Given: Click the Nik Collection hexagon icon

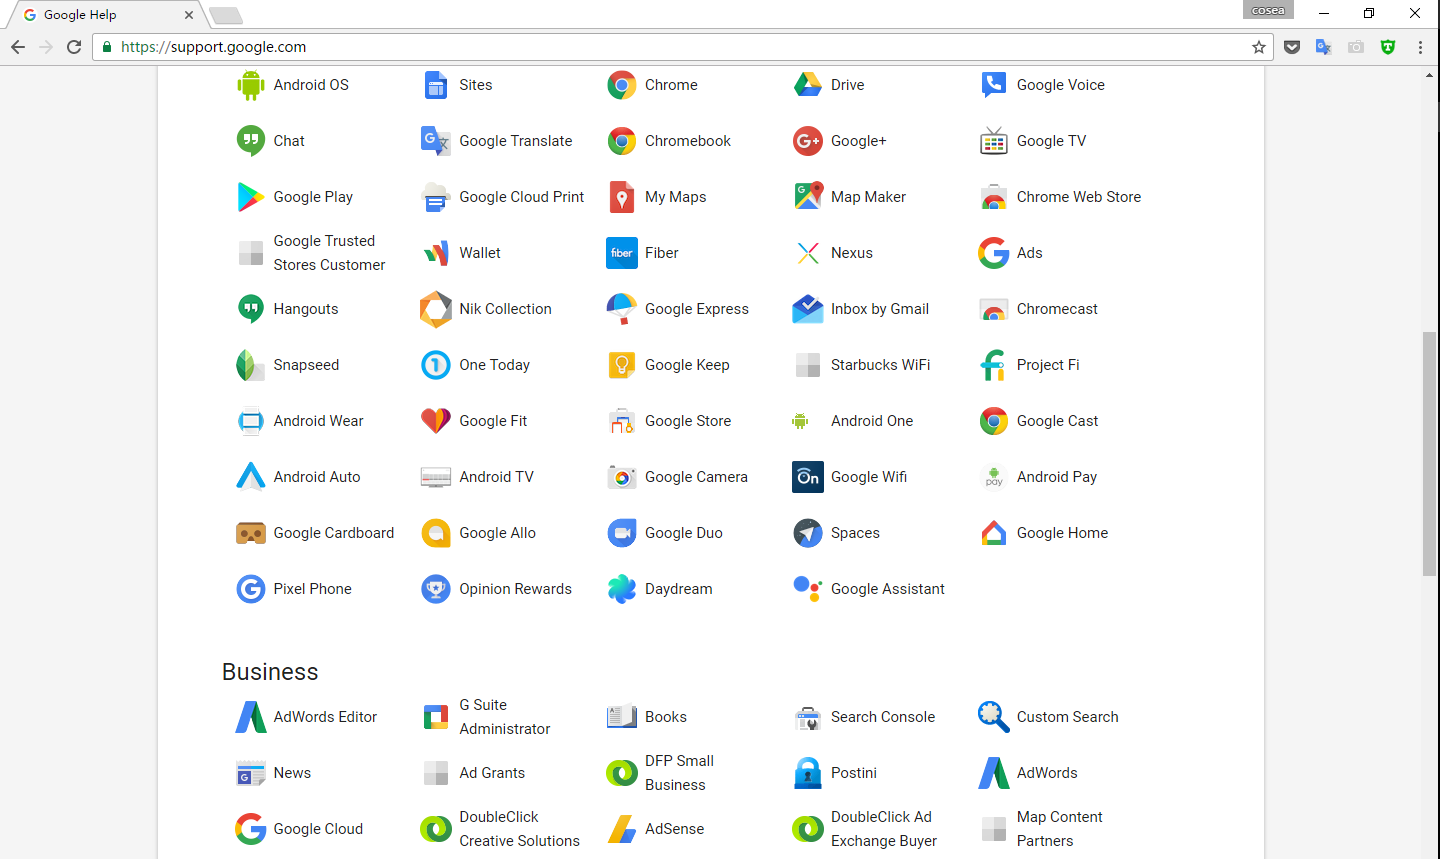Looking at the screenshot, I should coord(436,309).
